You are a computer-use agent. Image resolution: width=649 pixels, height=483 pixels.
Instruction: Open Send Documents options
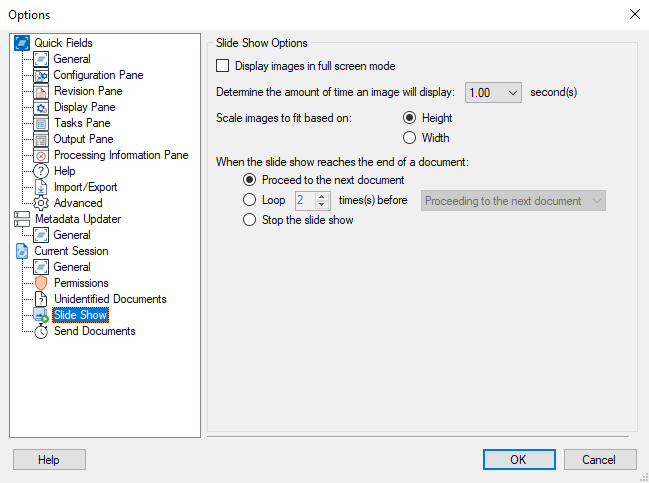pyautogui.click(x=94, y=332)
